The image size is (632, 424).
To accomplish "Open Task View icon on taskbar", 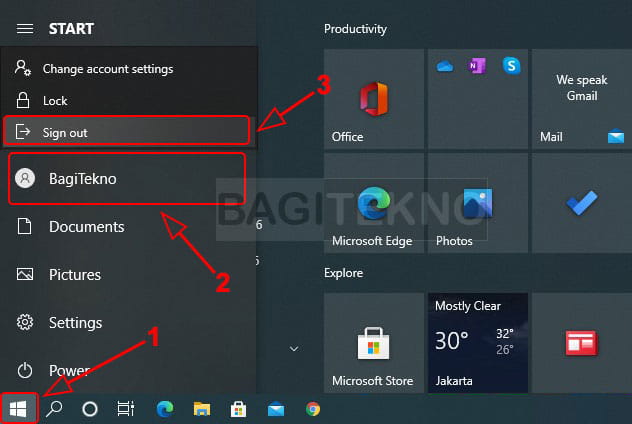I will (125, 409).
